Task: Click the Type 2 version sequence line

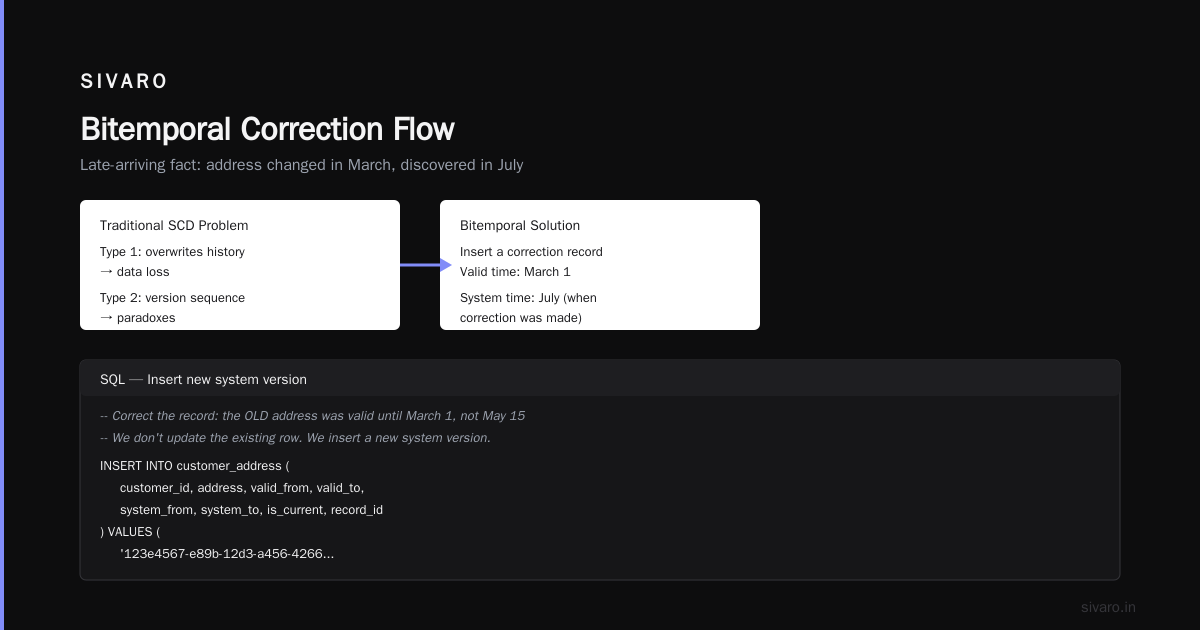Action: tap(172, 298)
